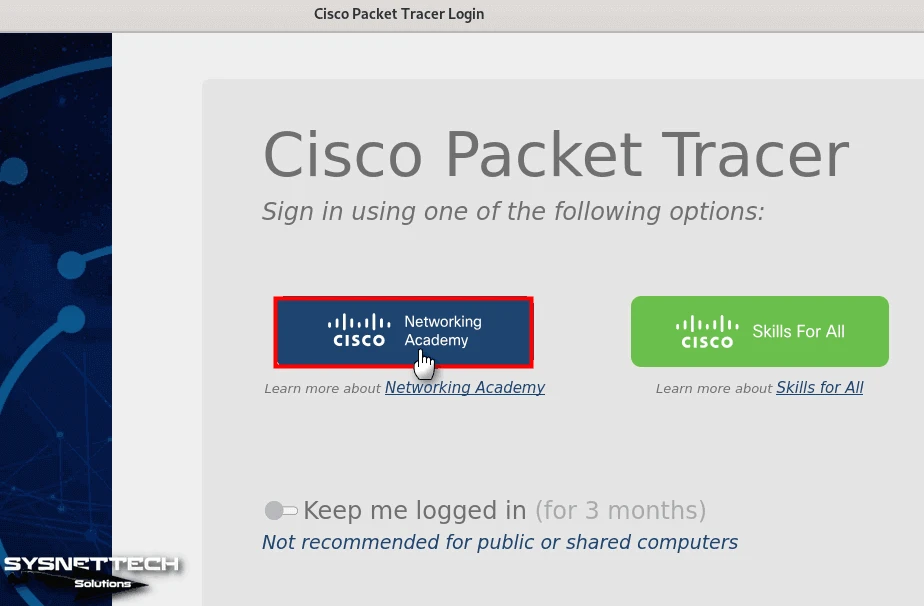
Task: Click the public computers warning text
Action: [499, 542]
